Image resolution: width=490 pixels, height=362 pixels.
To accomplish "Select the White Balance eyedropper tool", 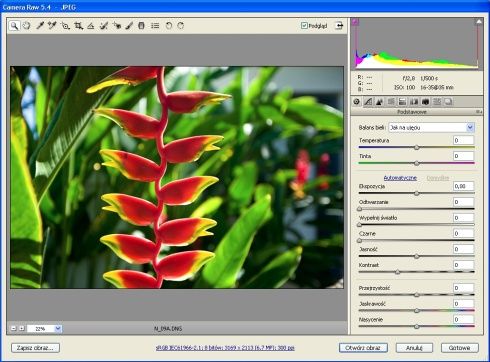I will coord(40,26).
